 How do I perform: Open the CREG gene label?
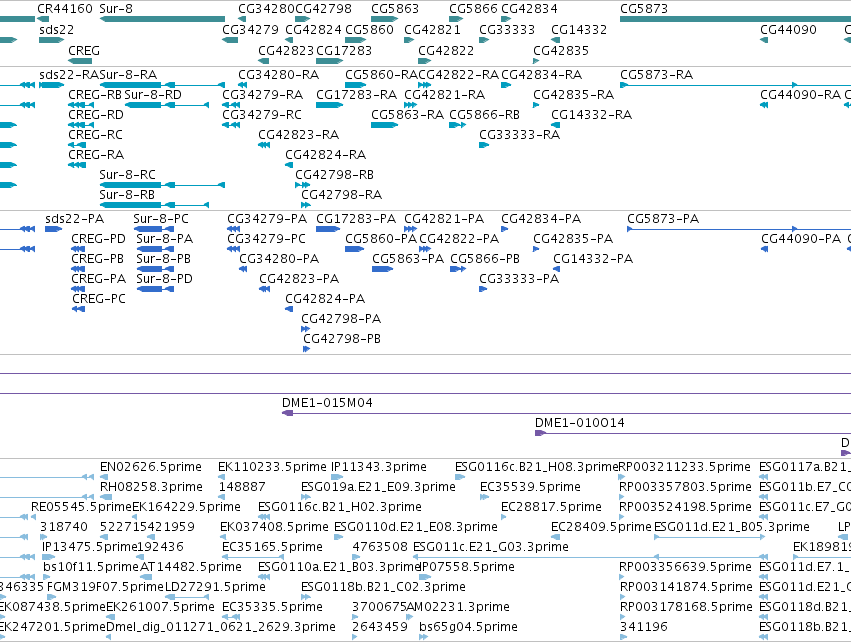click(x=84, y=50)
